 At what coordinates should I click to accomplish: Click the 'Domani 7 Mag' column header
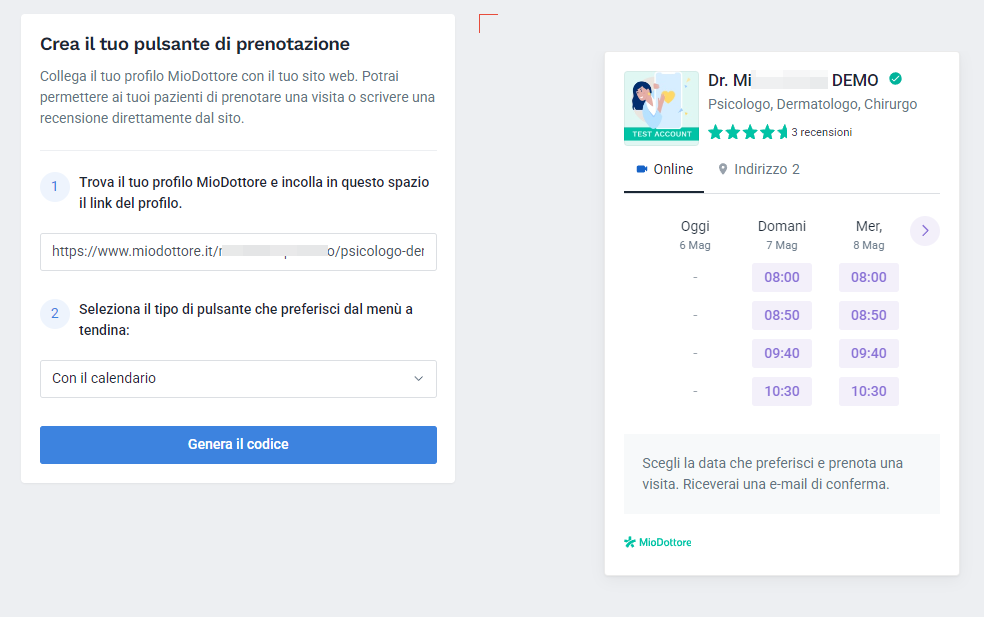tap(782, 235)
